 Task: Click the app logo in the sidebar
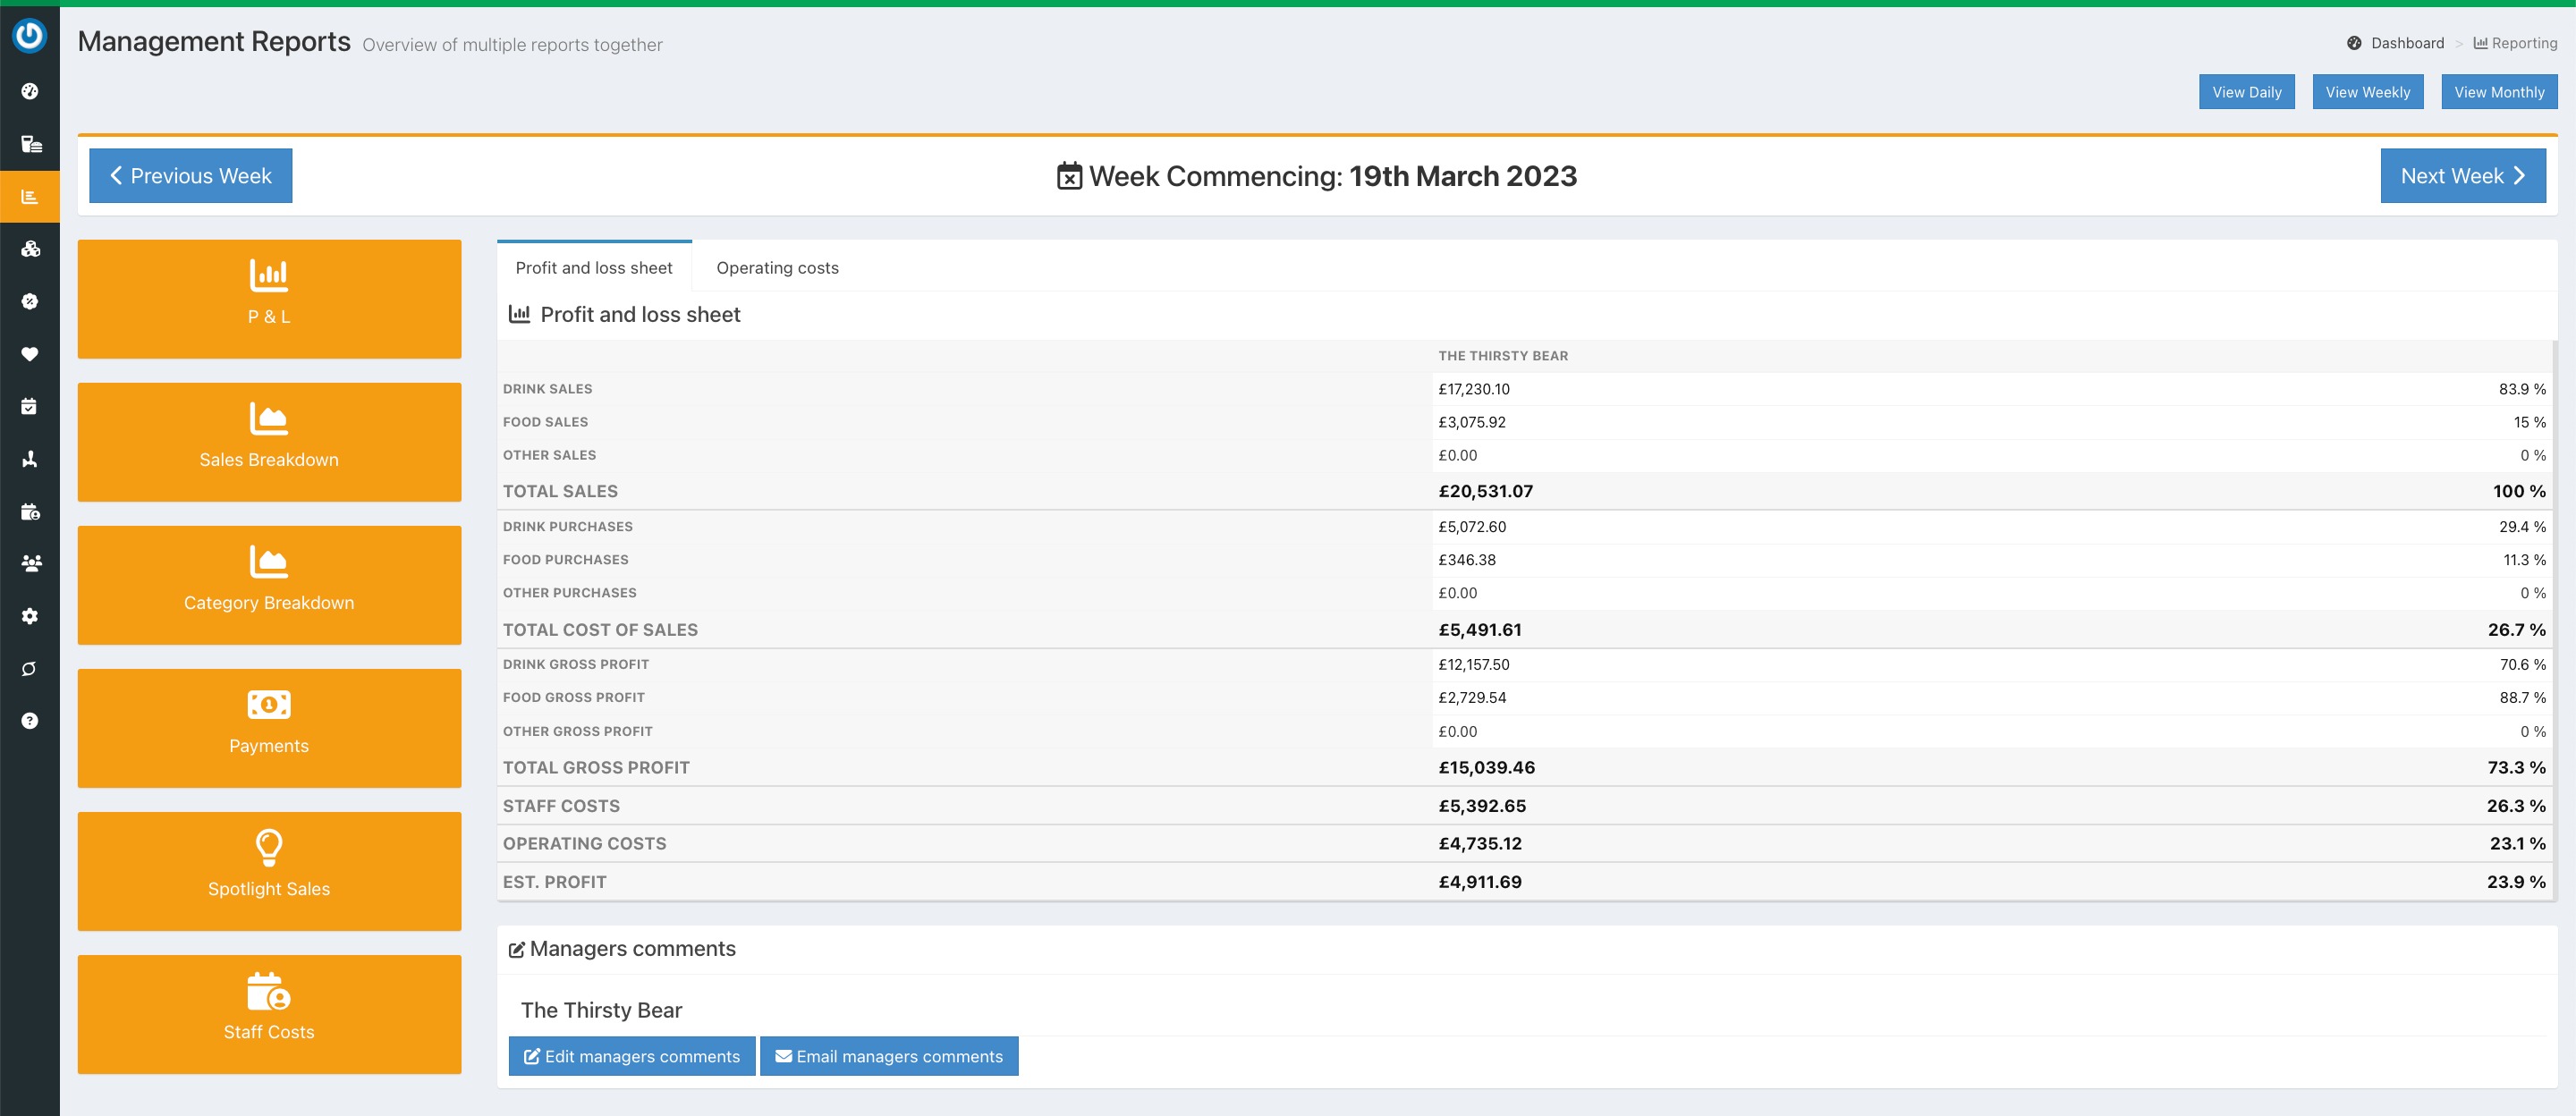pos(29,36)
